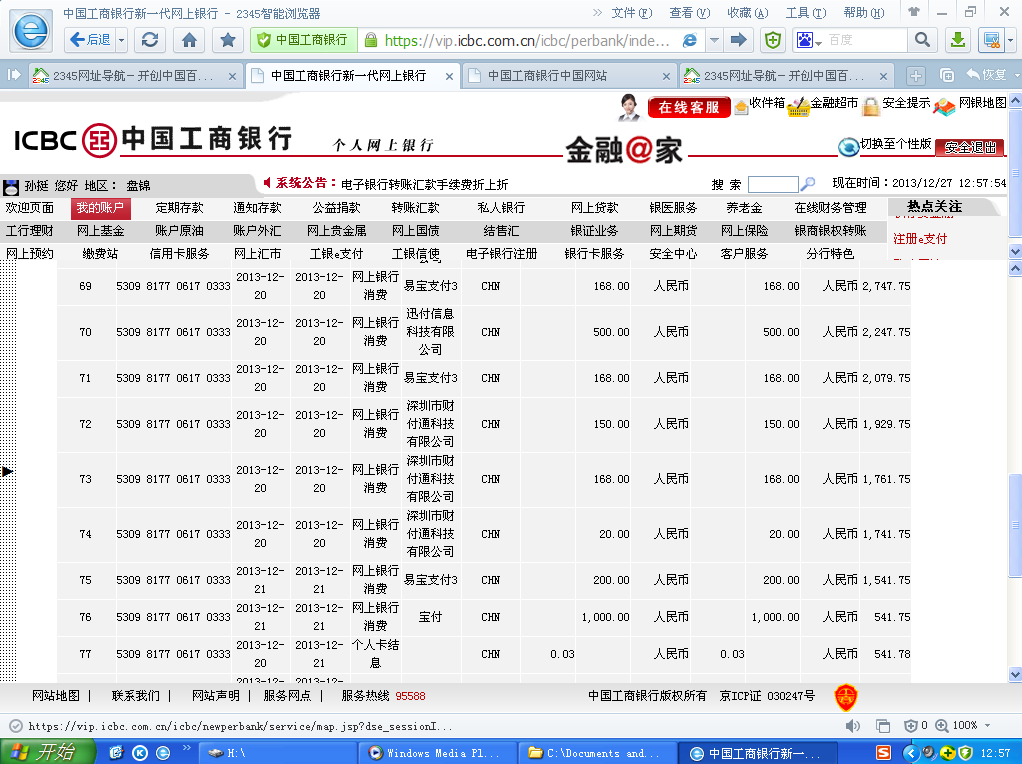This screenshot has height=764, width=1022.
Task: Open the zoom level 100% dropdown
Action: 988,726
